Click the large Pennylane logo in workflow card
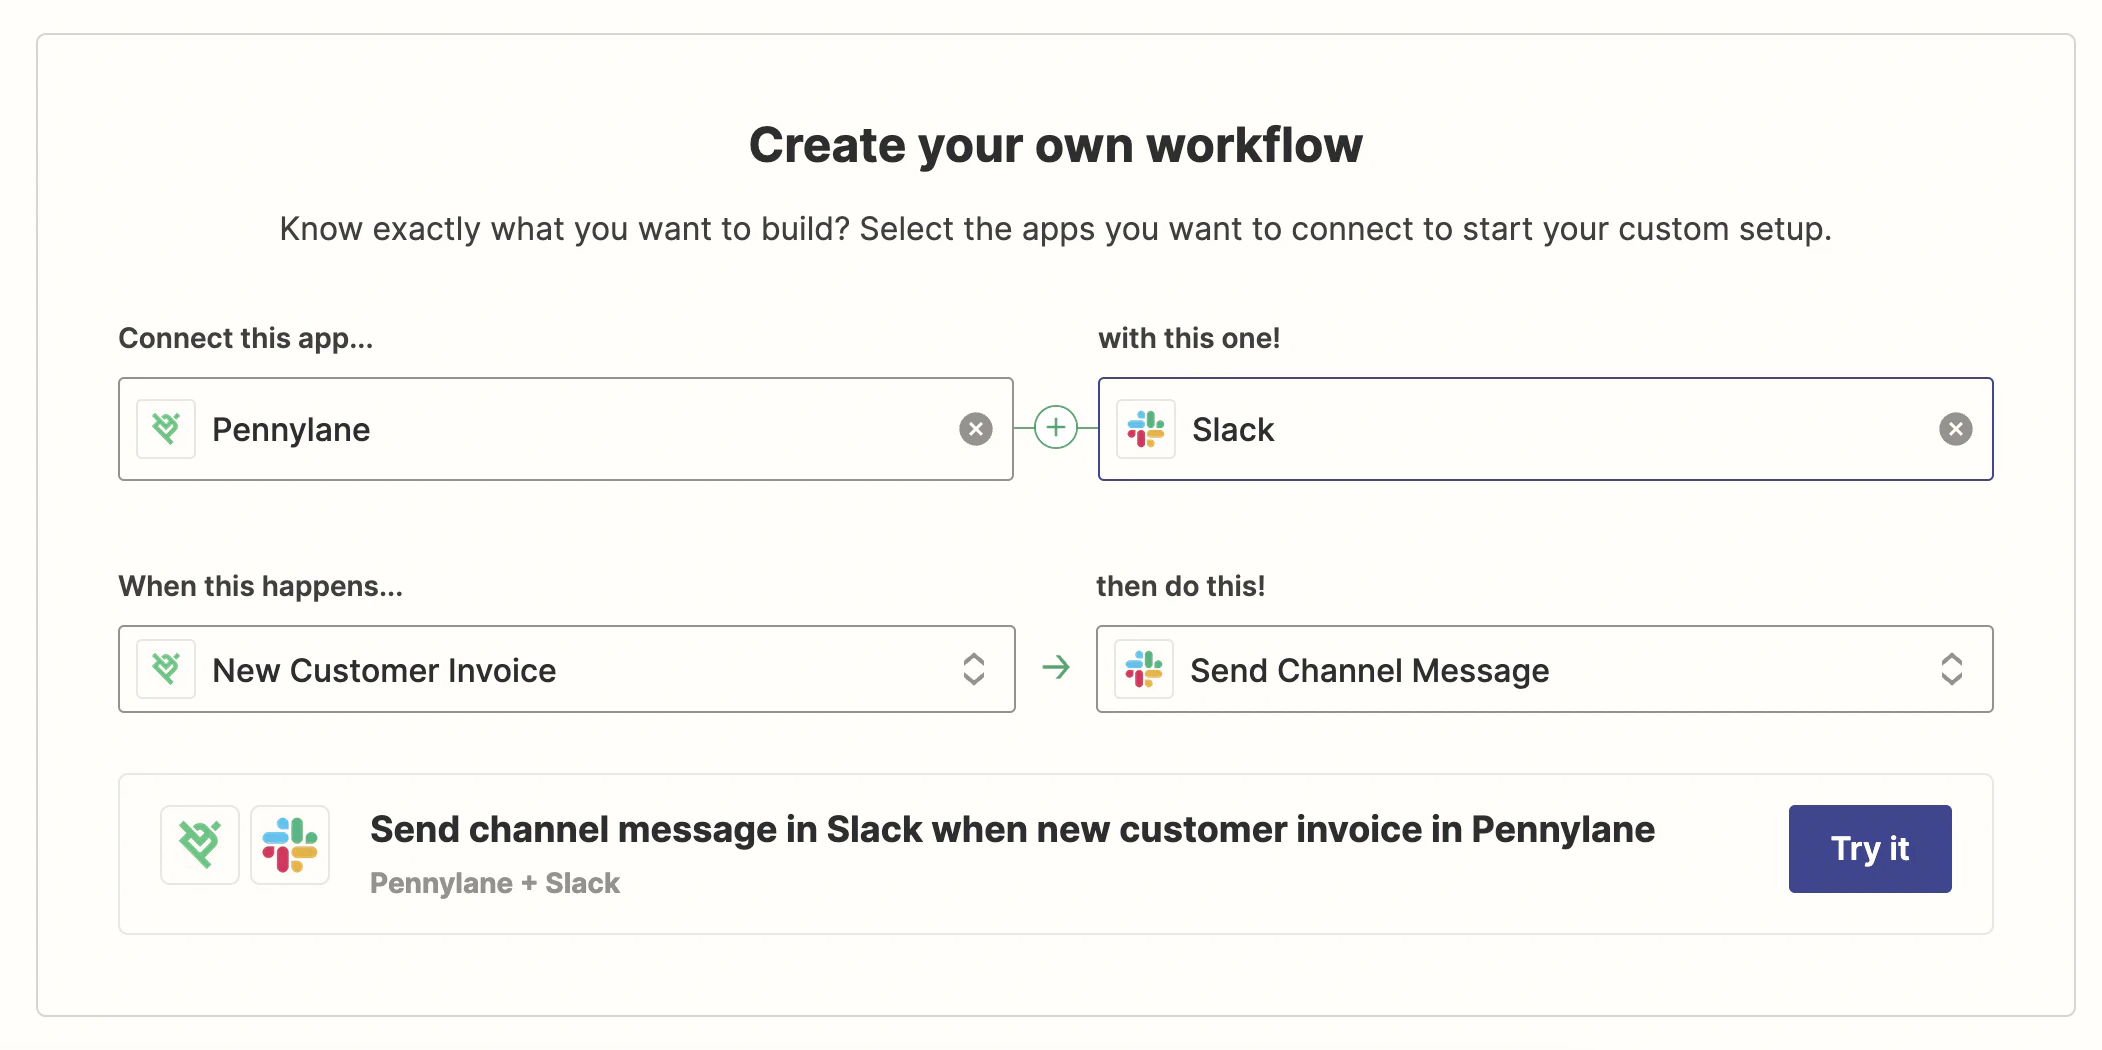2102x1050 pixels. click(200, 845)
